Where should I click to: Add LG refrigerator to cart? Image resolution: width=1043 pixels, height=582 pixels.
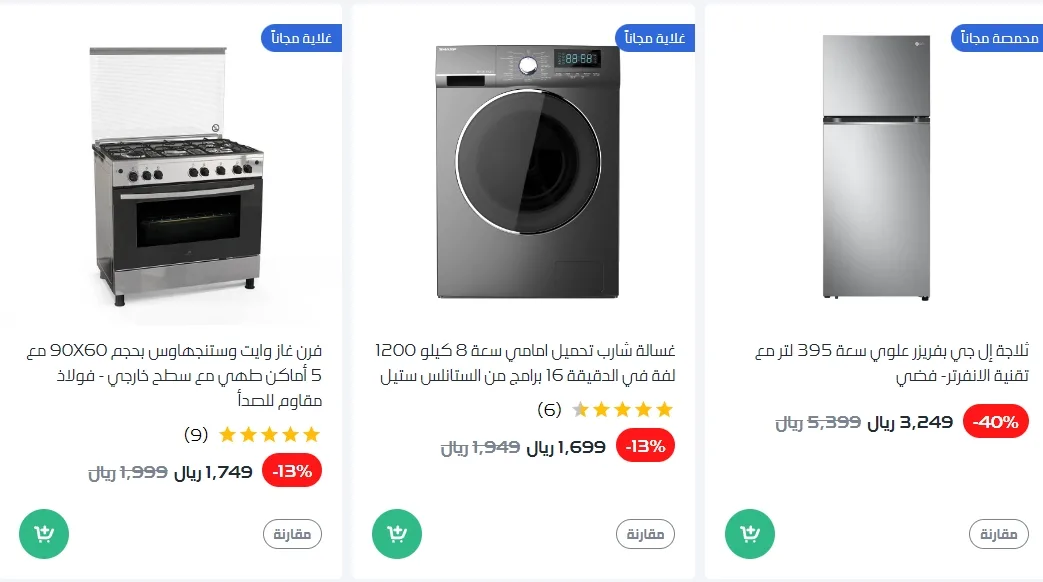click(x=749, y=535)
